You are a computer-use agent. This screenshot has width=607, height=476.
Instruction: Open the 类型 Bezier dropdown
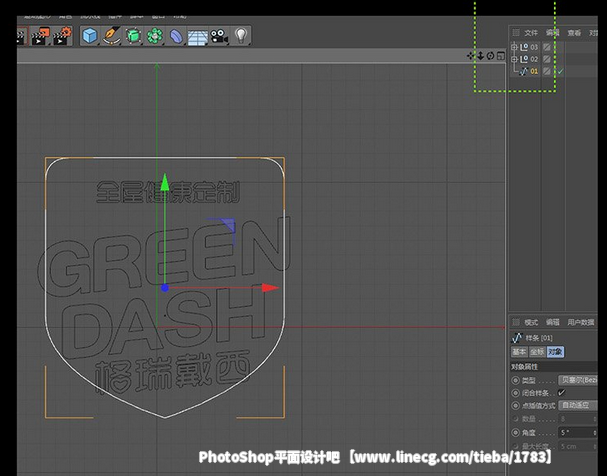coord(578,380)
